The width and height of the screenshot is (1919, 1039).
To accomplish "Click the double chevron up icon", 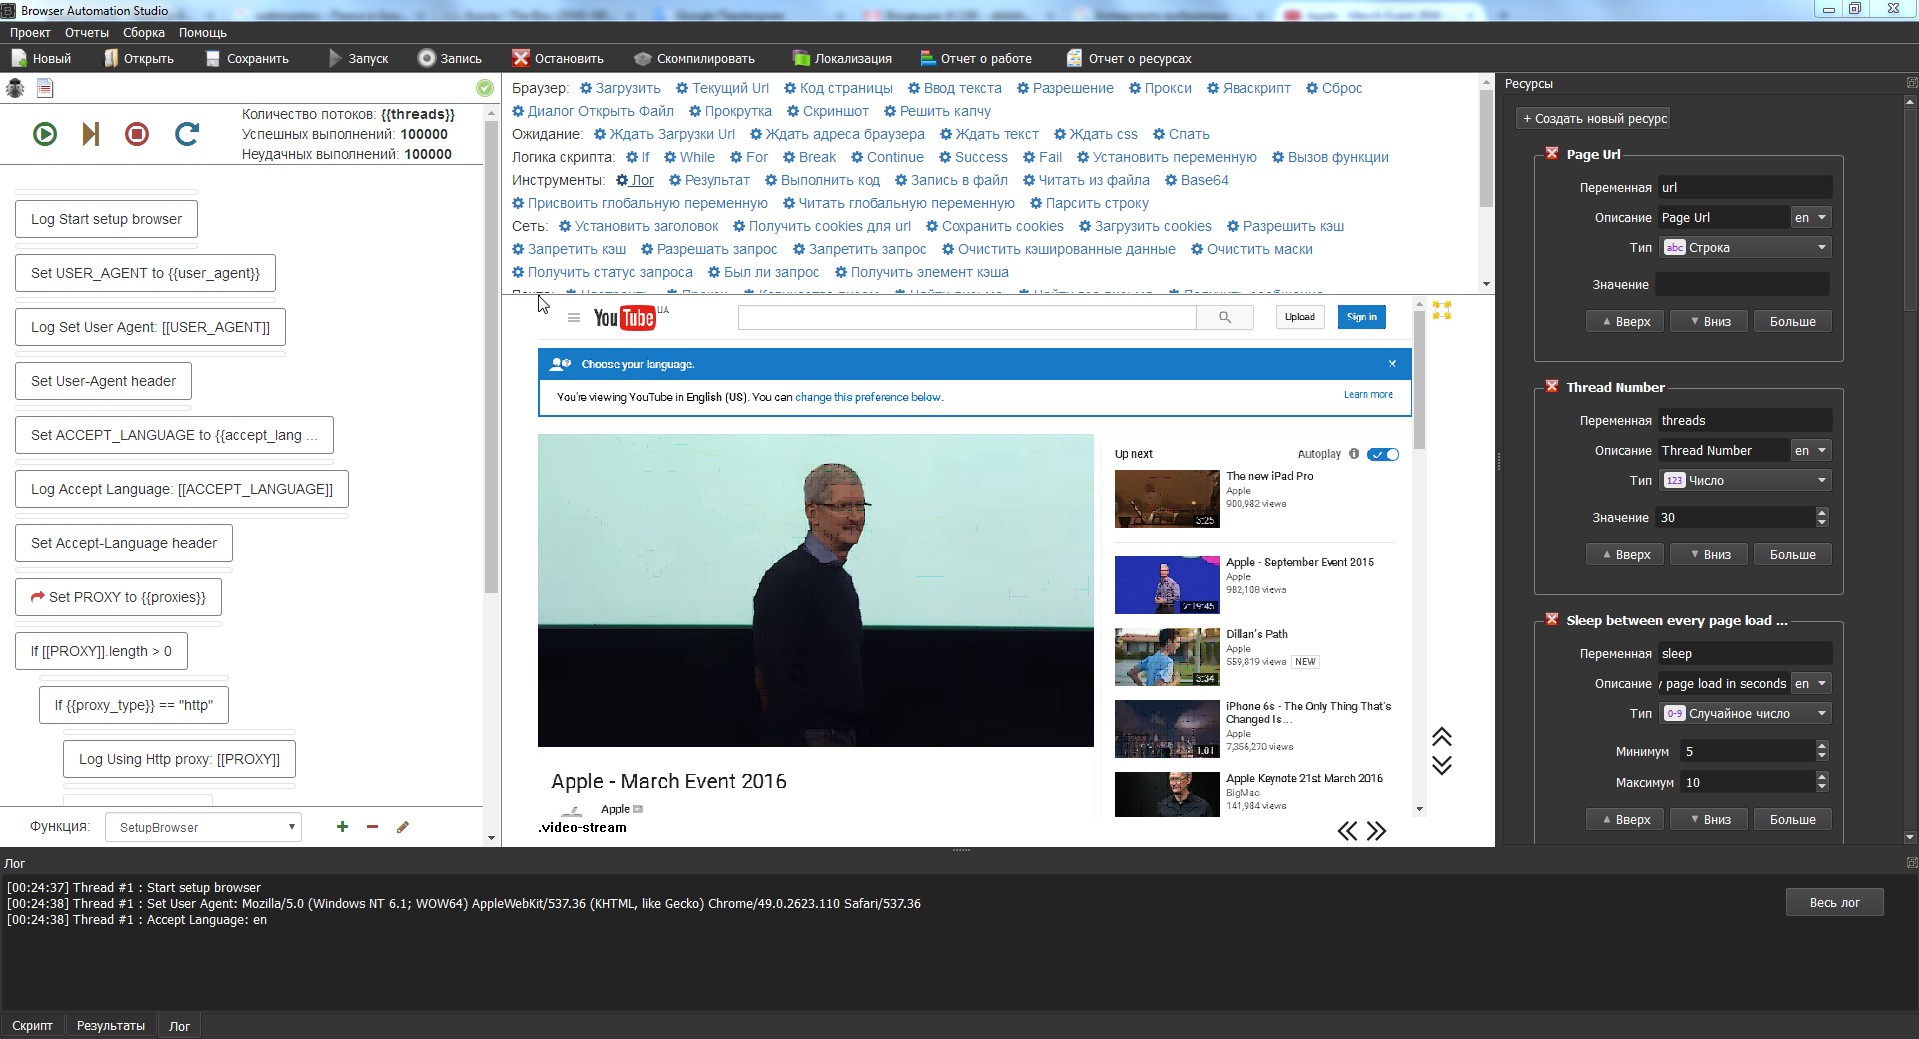I will pyautogui.click(x=1441, y=738).
